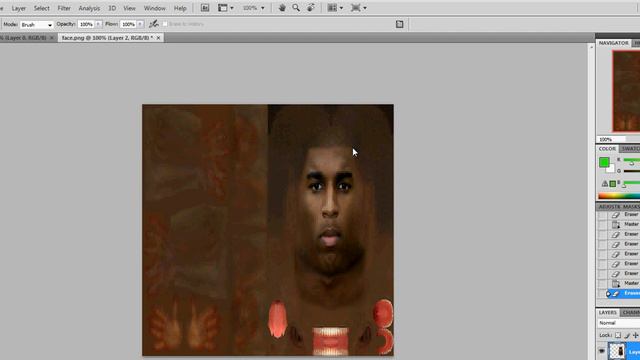This screenshot has height=360, width=640.
Task: Pick a color from the spectrum ramp
Action: (x=619, y=196)
